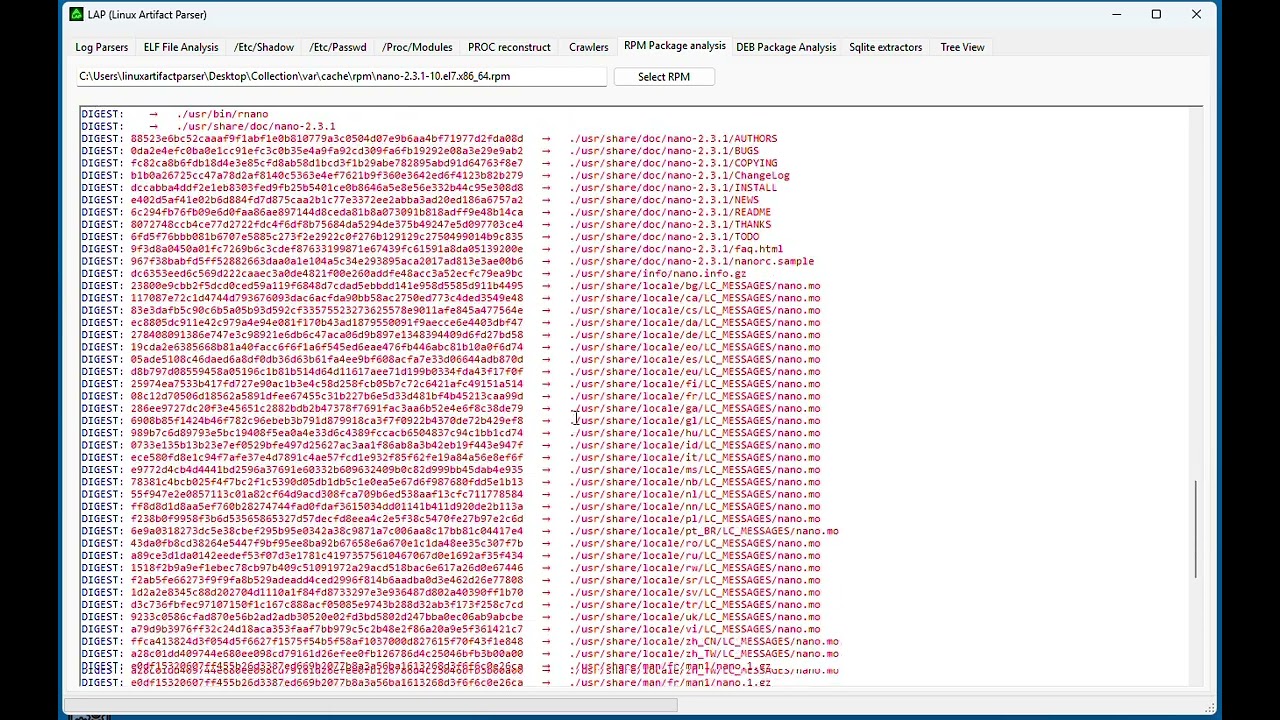Click the nano-2.3.1/INSTALL path
Viewport: 1280px width, 720px height.
673,188
